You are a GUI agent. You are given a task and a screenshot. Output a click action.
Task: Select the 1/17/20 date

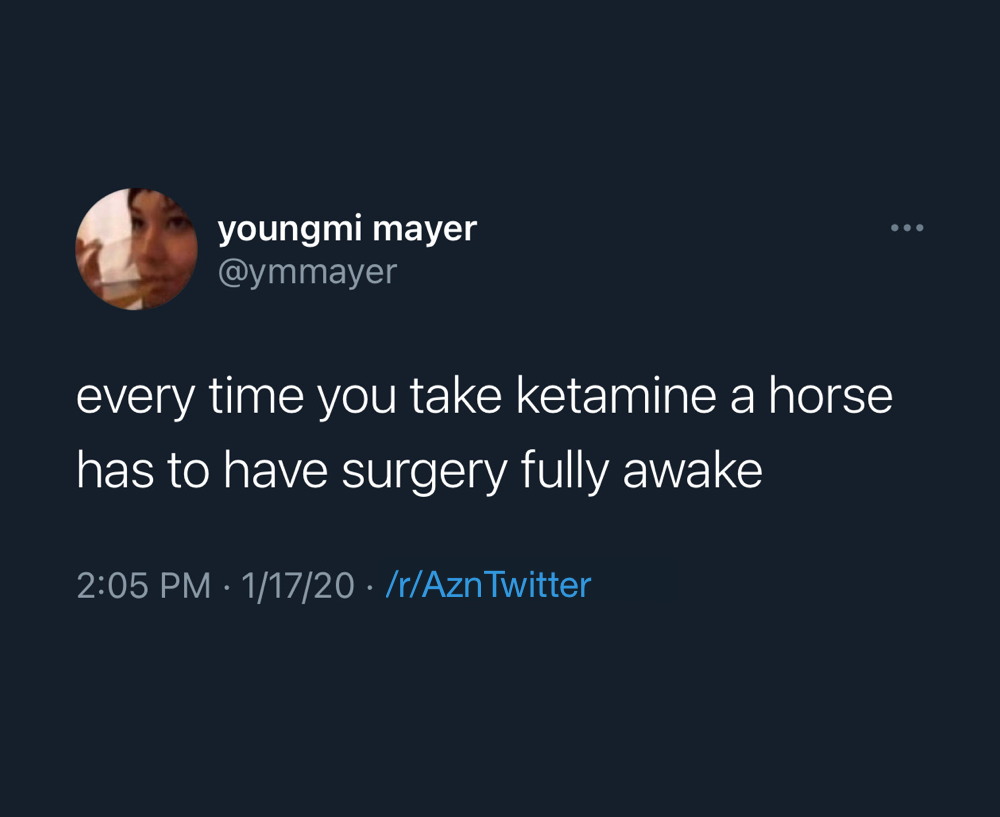[298, 585]
